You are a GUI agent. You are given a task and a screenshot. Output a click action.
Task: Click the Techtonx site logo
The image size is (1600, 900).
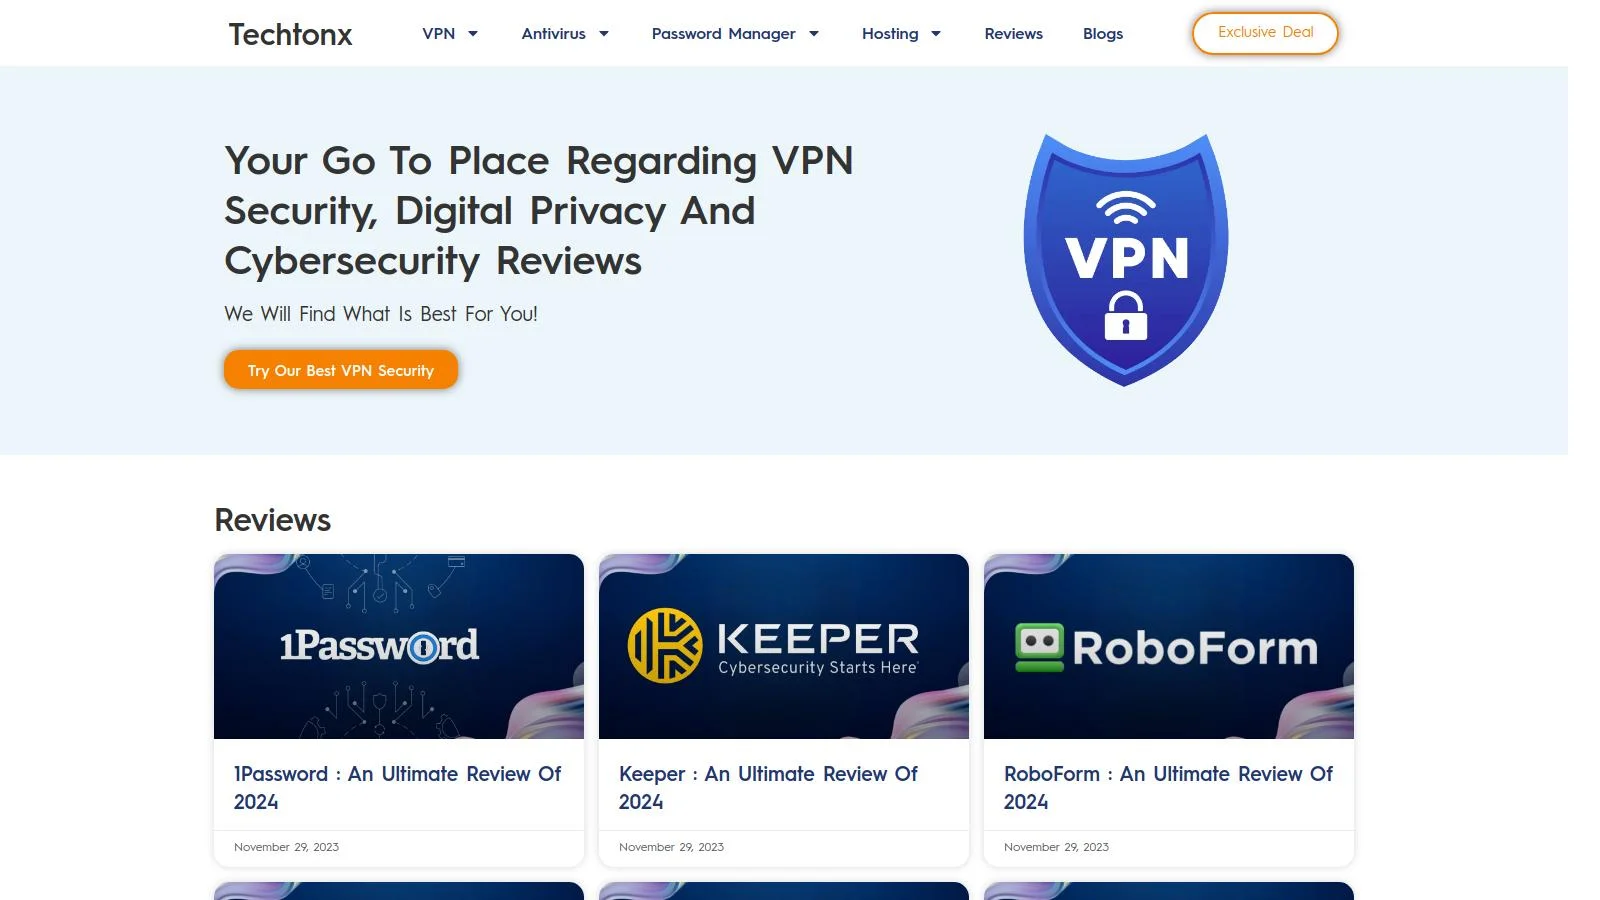(x=290, y=34)
